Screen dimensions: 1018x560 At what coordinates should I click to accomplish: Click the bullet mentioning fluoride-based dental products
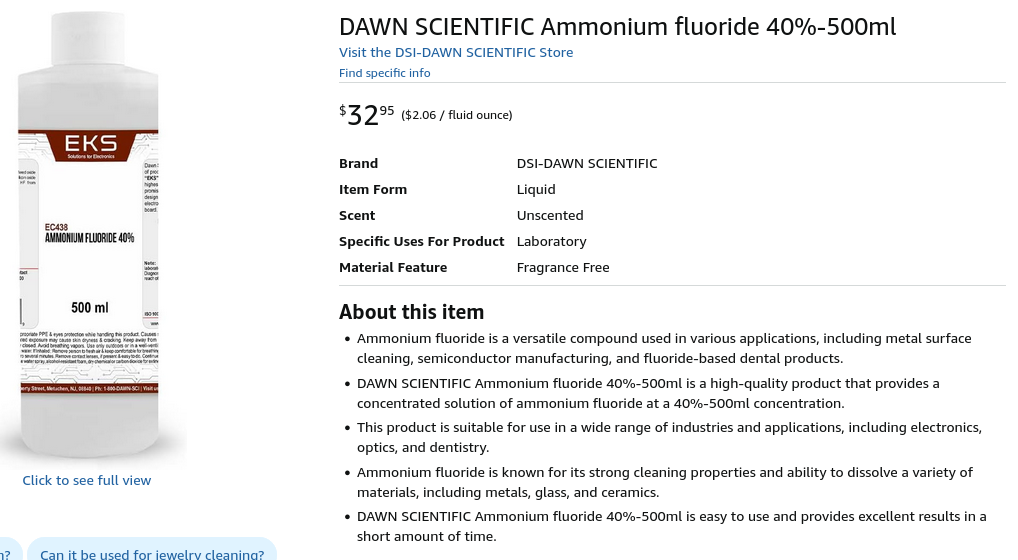pyautogui.click(x=663, y=348)
